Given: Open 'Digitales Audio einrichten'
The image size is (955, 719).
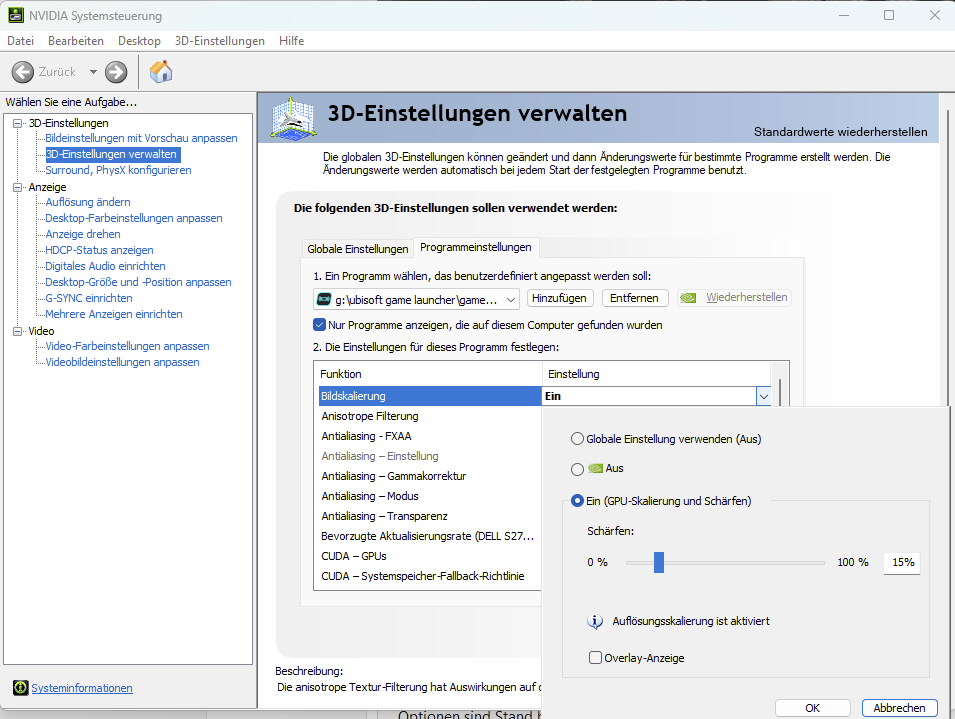Looking at the screenshot, I should click(105, 266).
